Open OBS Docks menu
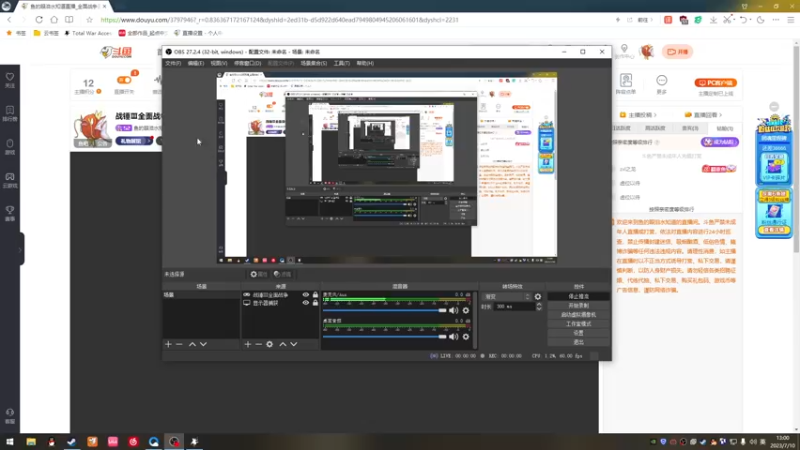The image size is (800, 450). click(x=247, y=63)
